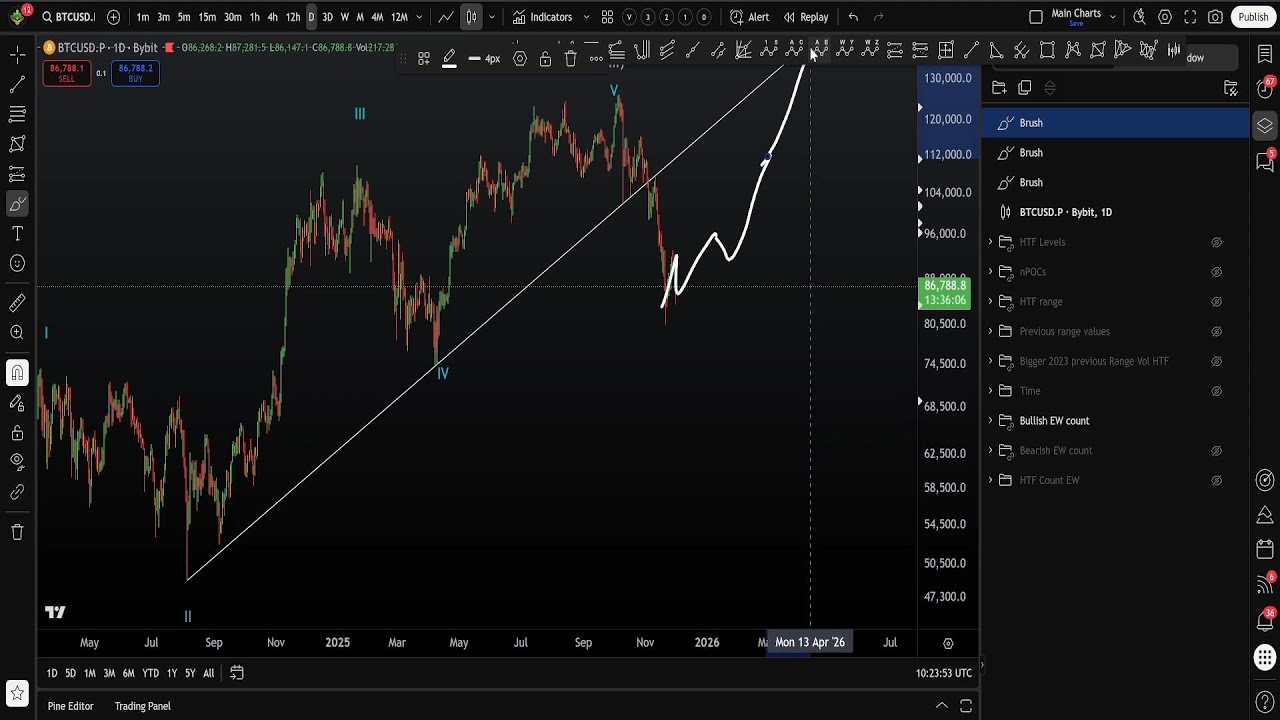1280x720 pixels.
Task: Expand the timeframe dropdown arrow
Action: pyautogui.click(x=419, y=17)
